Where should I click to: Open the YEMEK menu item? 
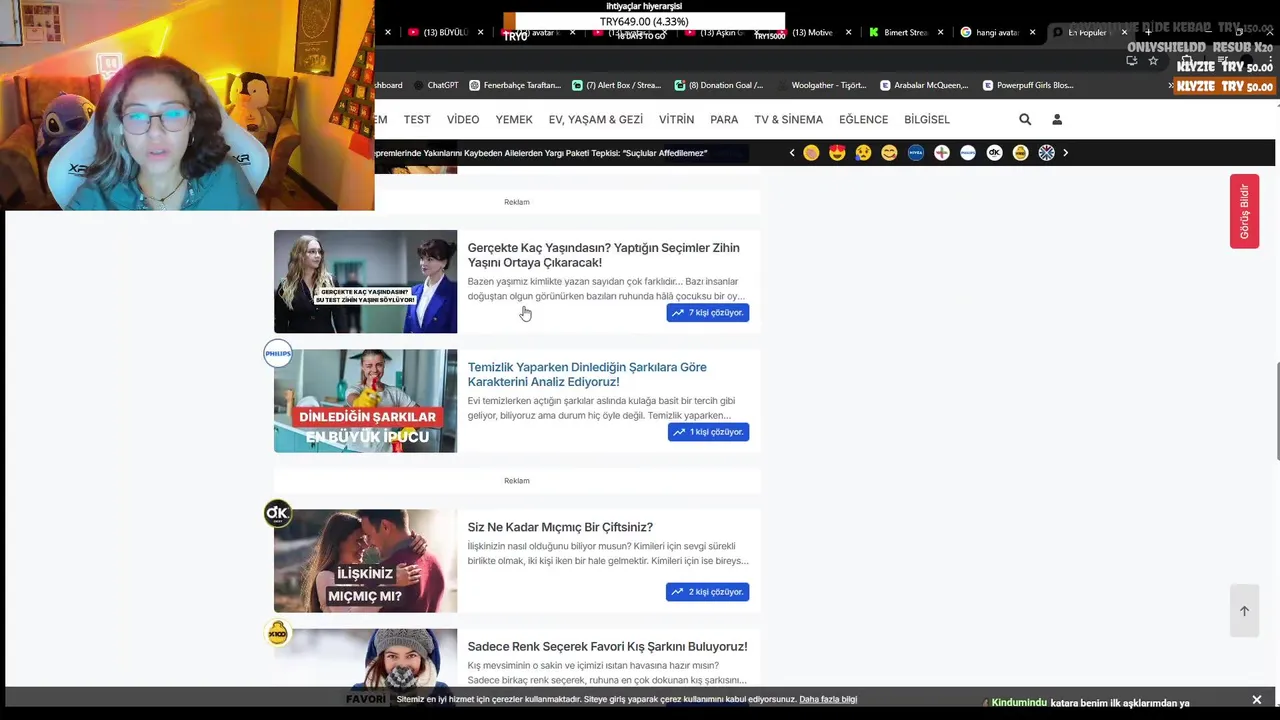[x=514, y=119]
